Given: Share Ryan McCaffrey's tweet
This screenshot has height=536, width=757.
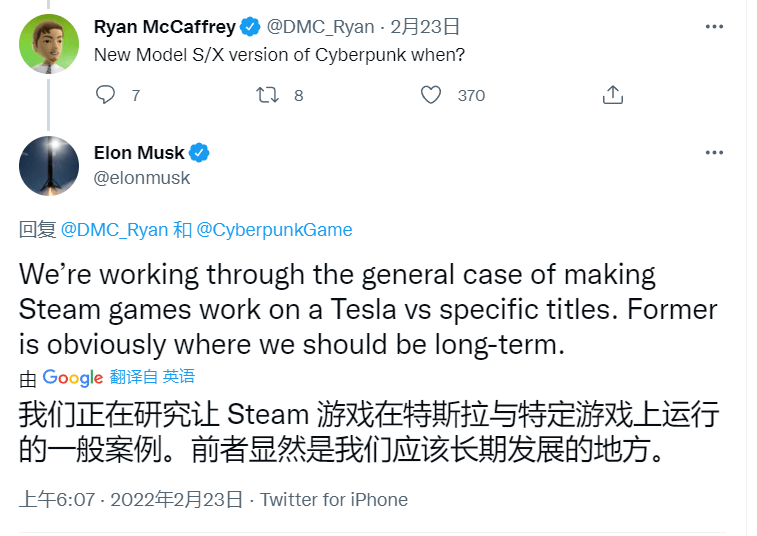Looking at the screenshot, I should pos(613,95).
